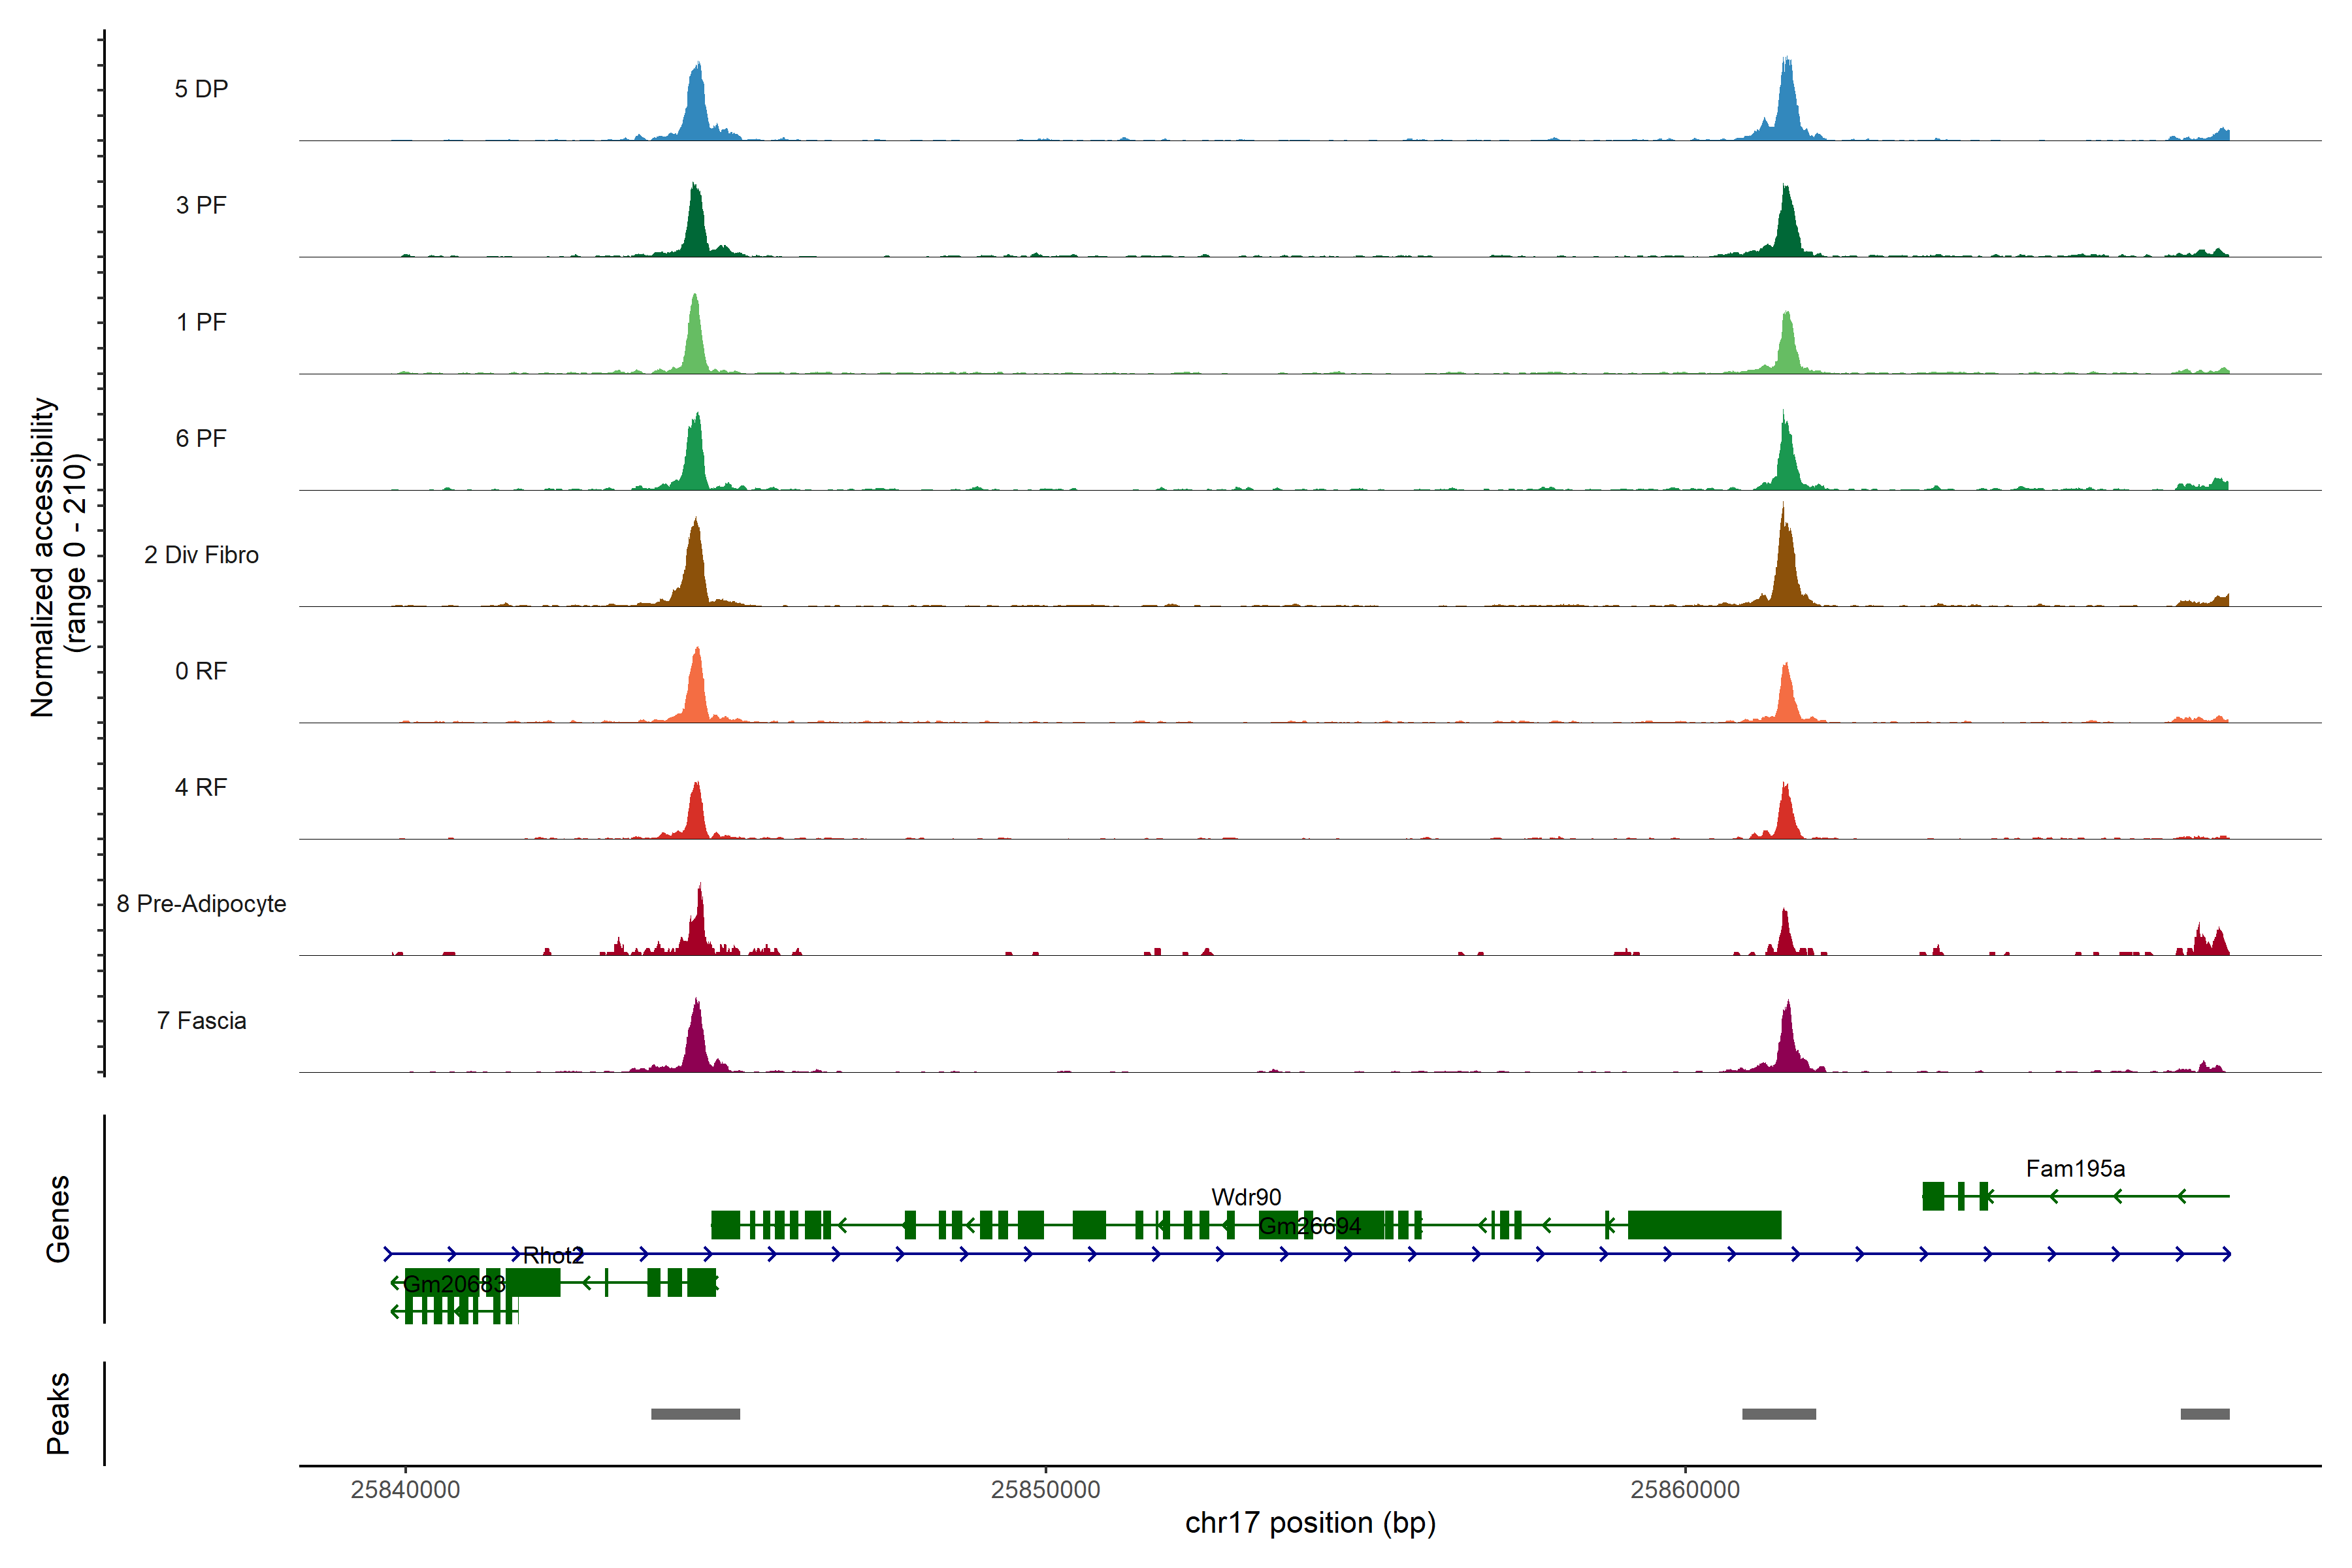Screen dimensions: 2352x1568
Task: Select the leftmost gray peak bar
Action: (695, 1413)
